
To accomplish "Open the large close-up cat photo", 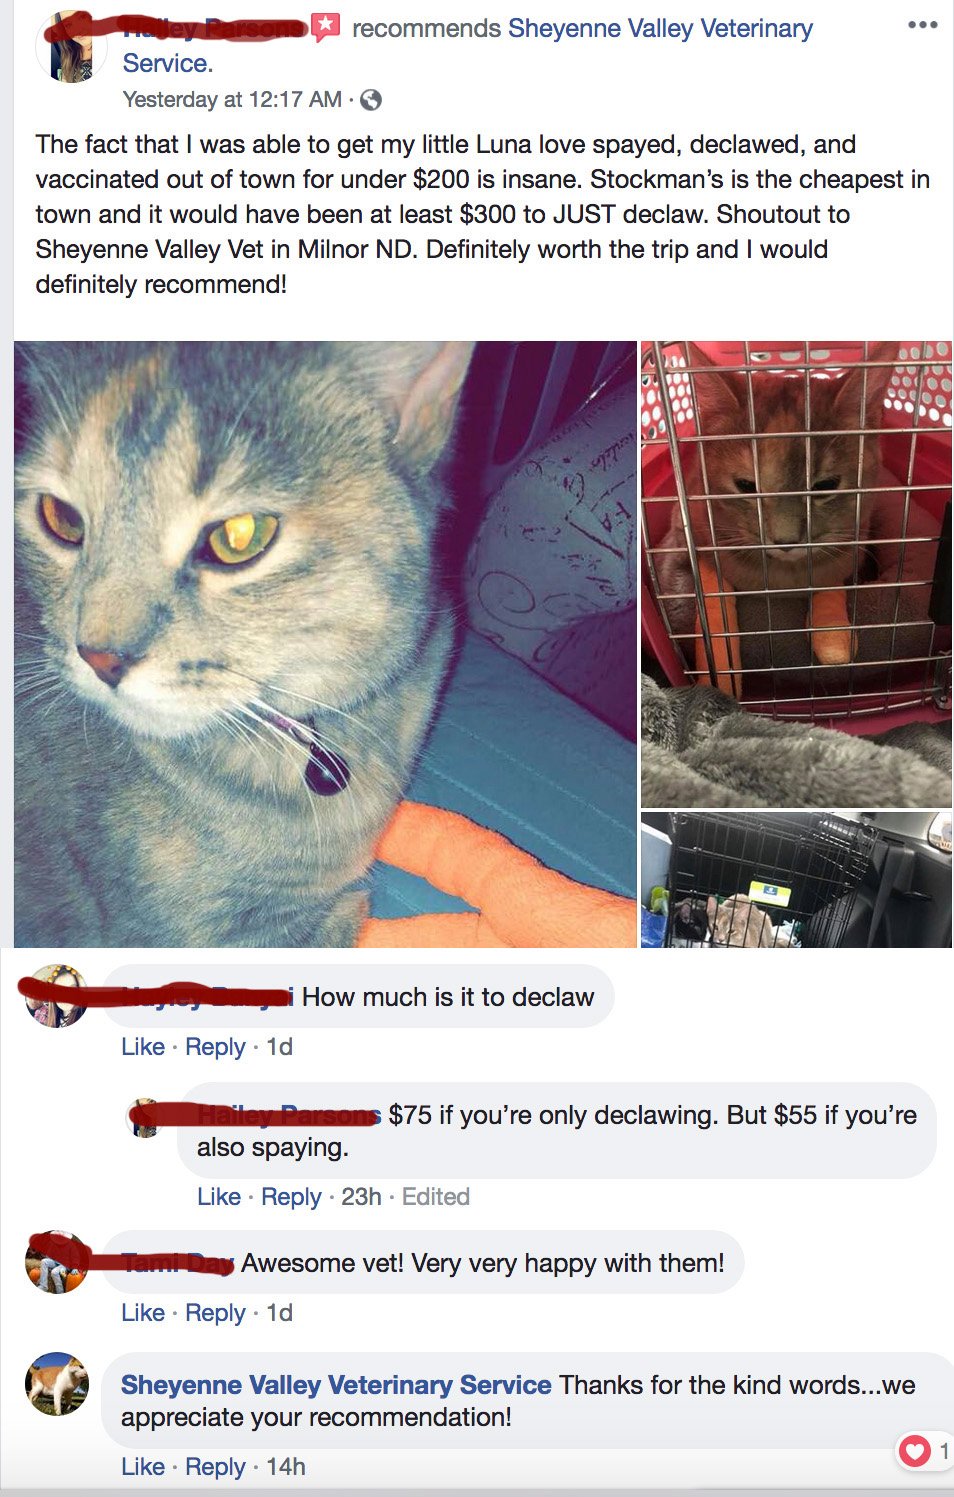I will click(x=325, y=644).
